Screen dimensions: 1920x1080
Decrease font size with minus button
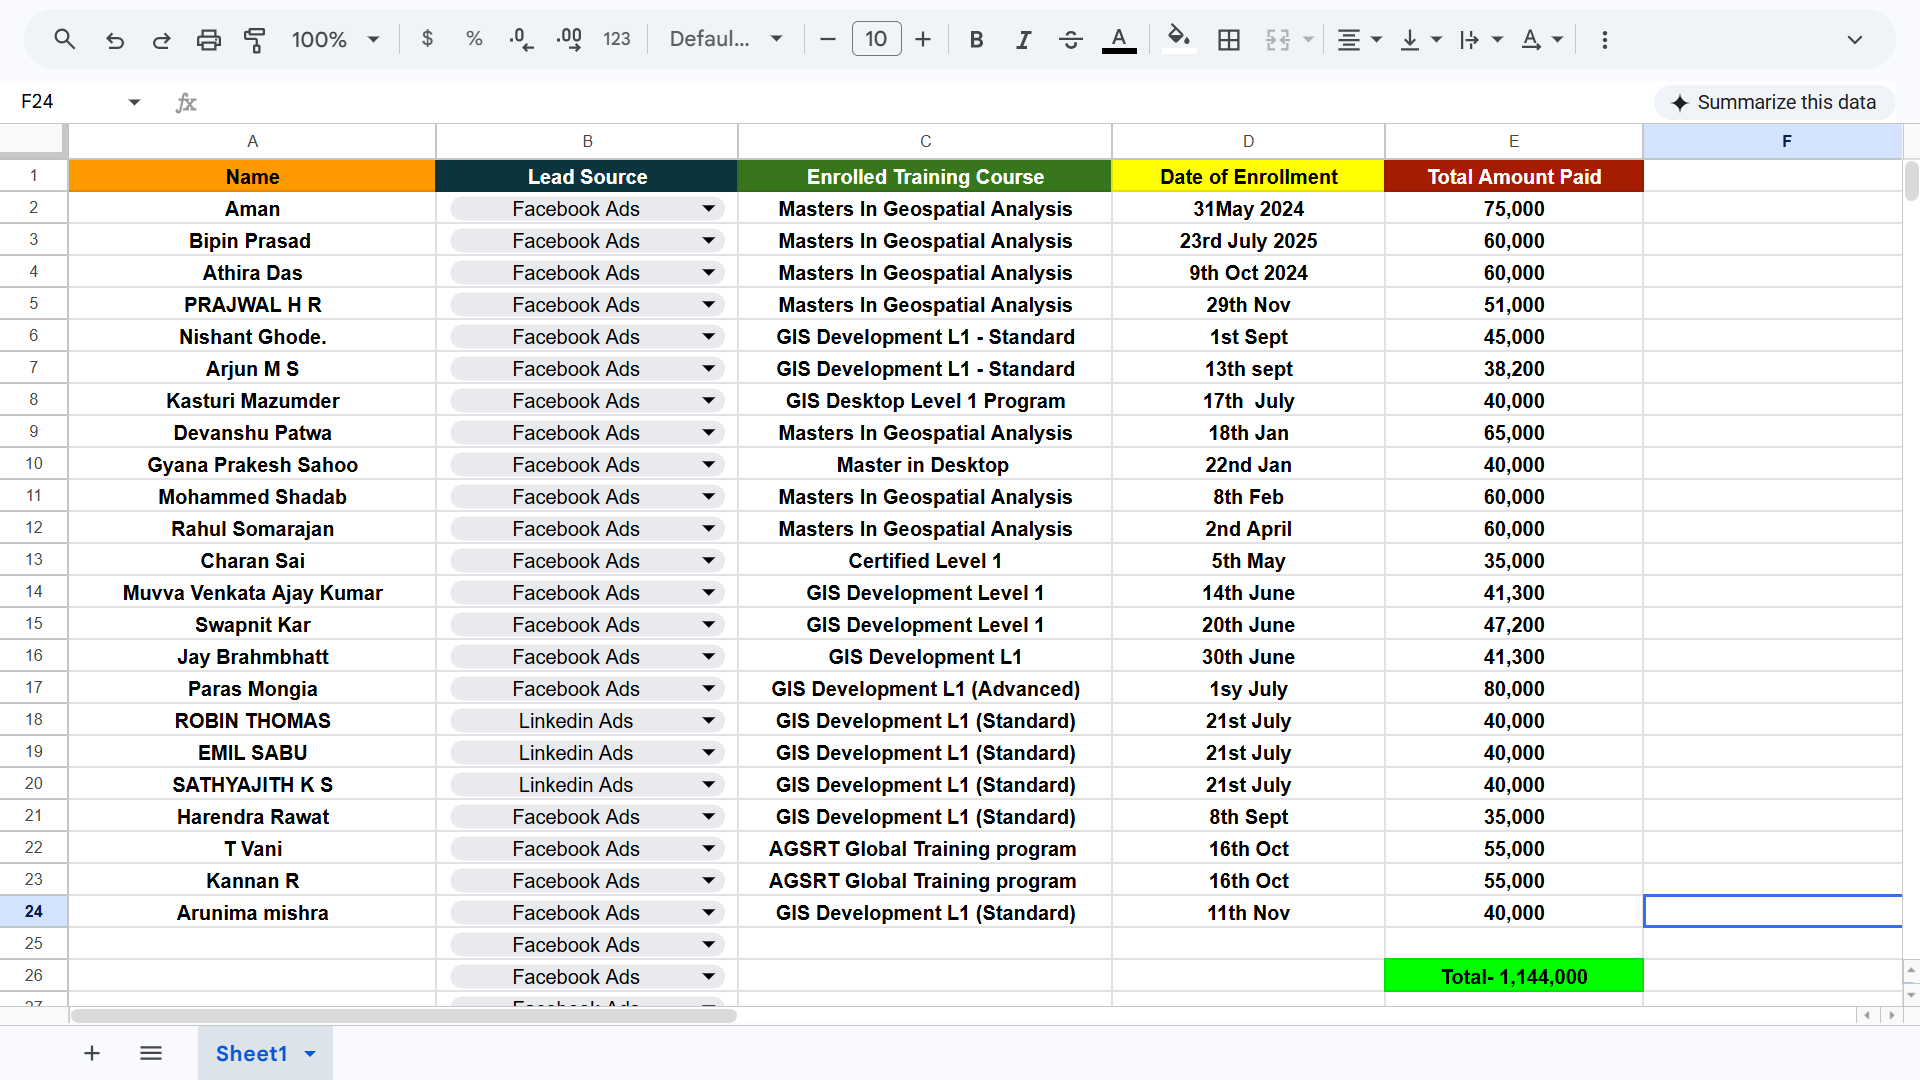828,39
